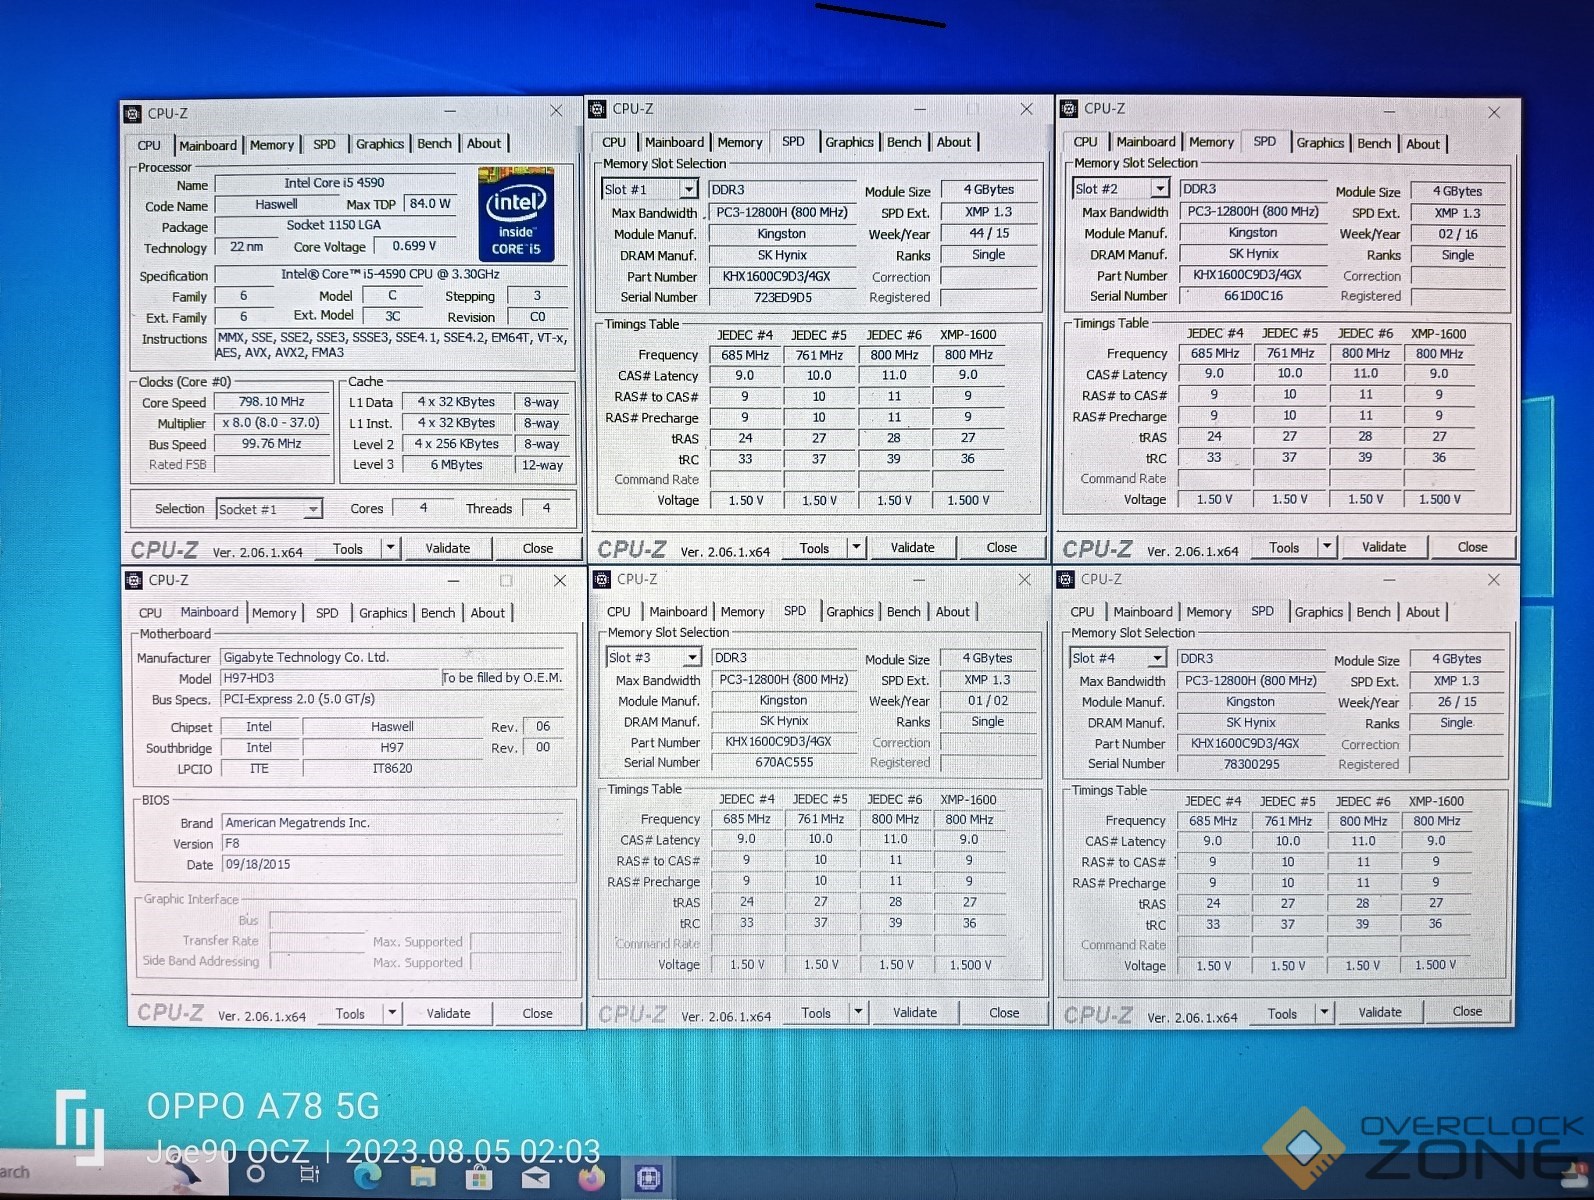This screenshot has height=1200, width=1594.
Task: Click serial number 670AC555 field
Action: coord(785,762)
